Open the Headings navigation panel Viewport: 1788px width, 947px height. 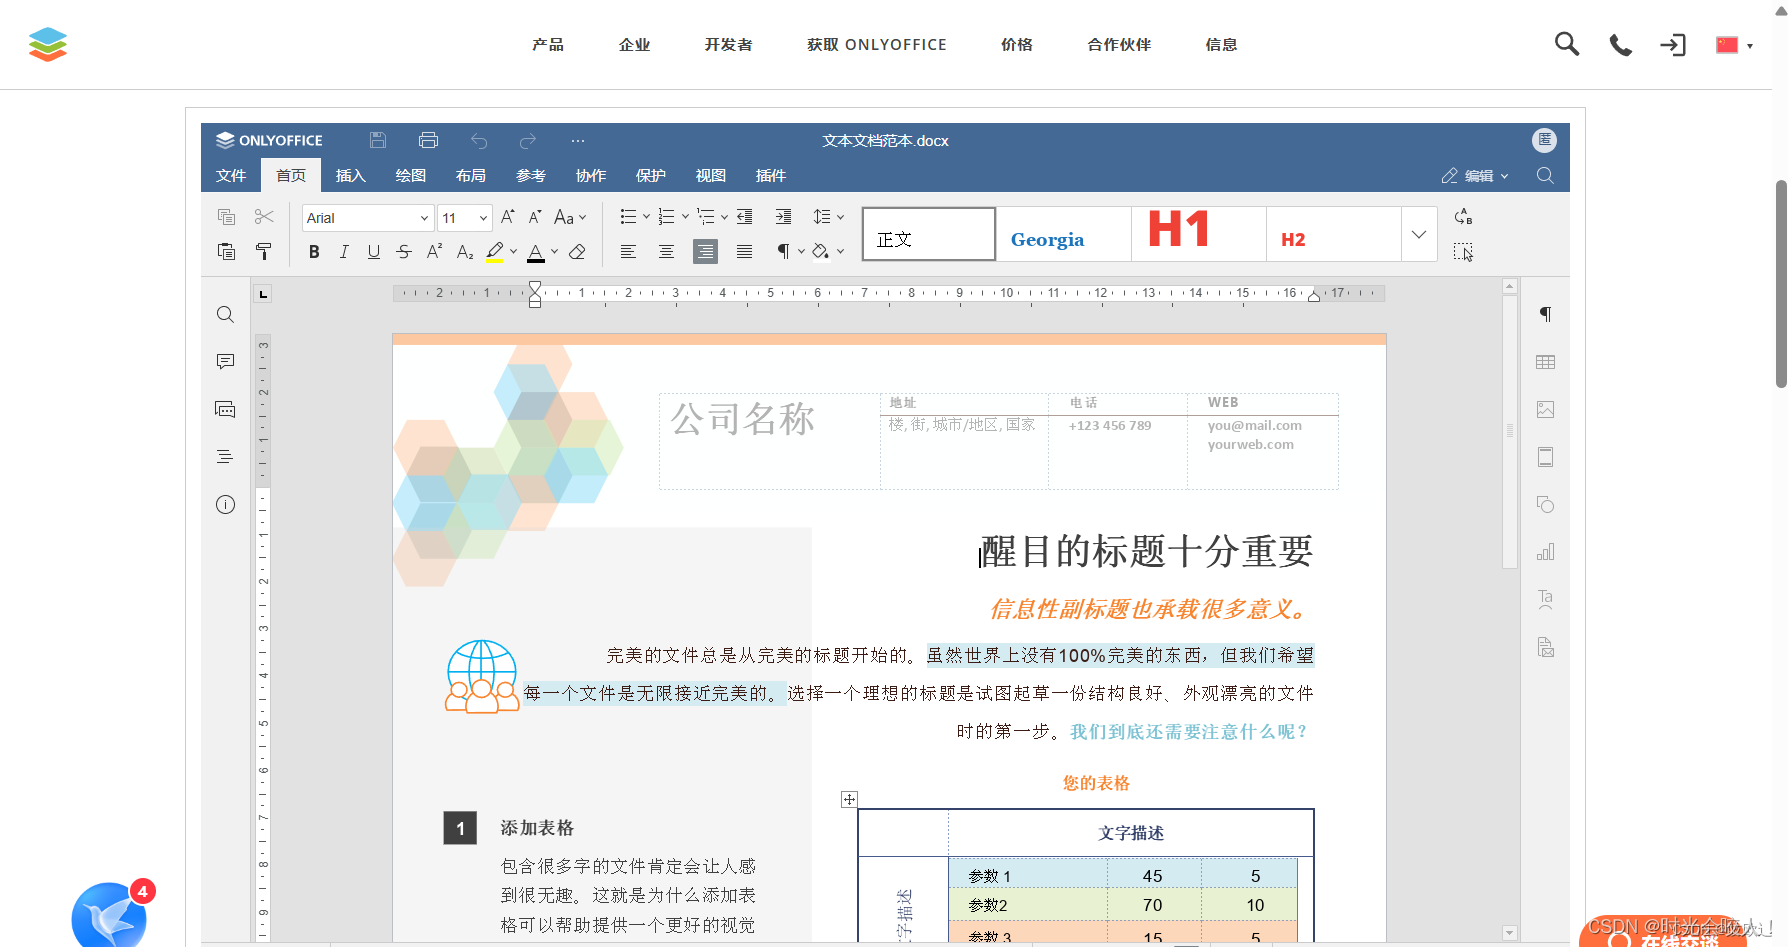tap(226, 456)
